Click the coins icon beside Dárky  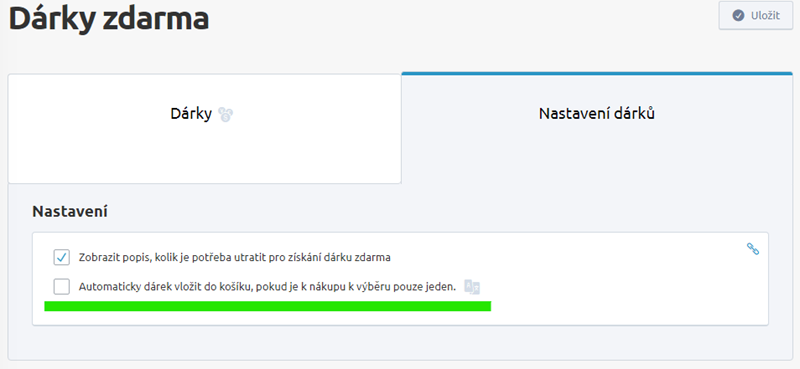click(226, 114)
